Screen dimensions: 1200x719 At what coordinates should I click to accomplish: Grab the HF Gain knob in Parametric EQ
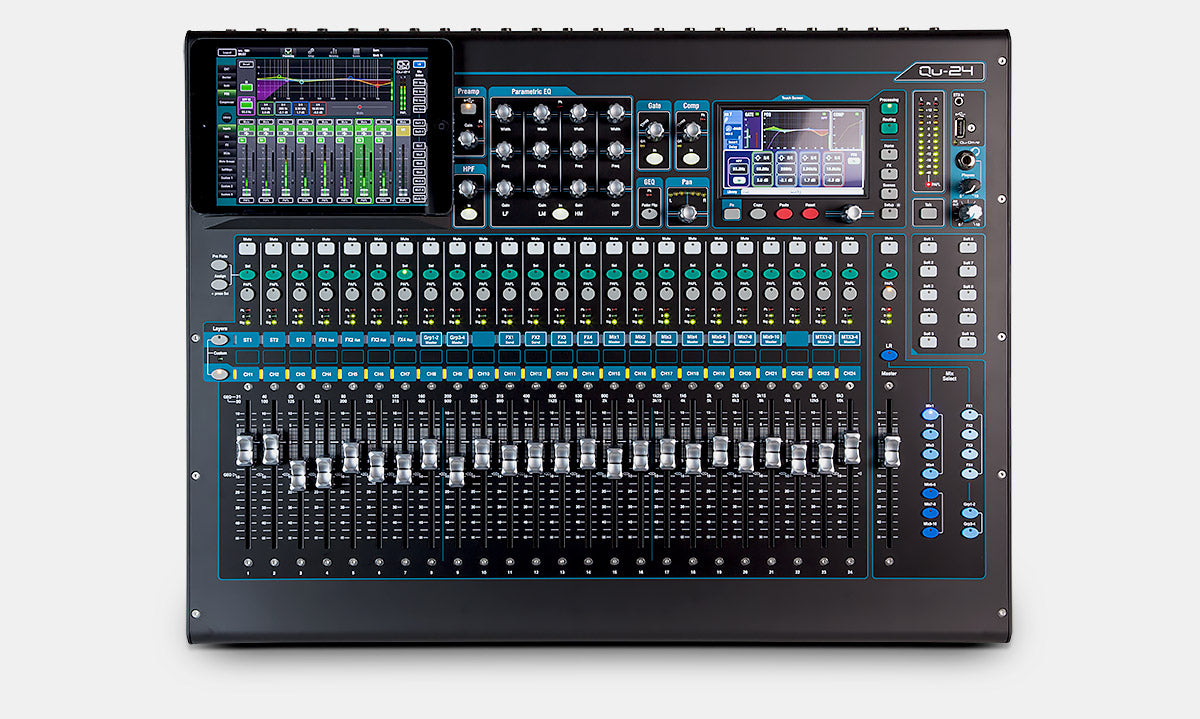[x=616, y=188]
